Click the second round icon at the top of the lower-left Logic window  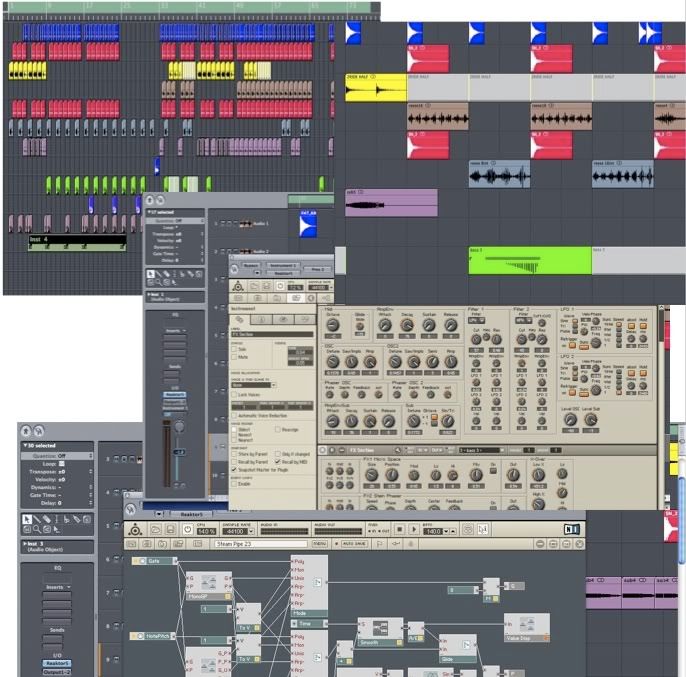38,431
